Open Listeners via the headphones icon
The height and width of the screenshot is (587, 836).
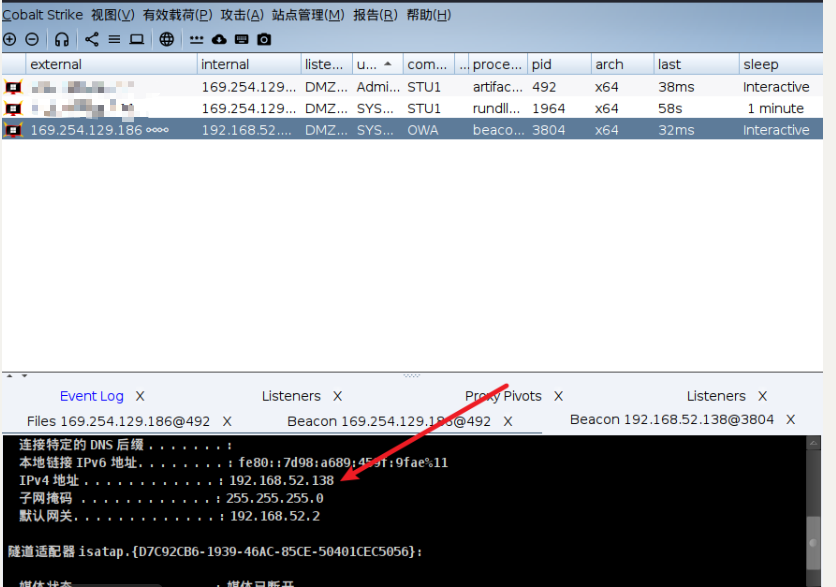[62, 39]
